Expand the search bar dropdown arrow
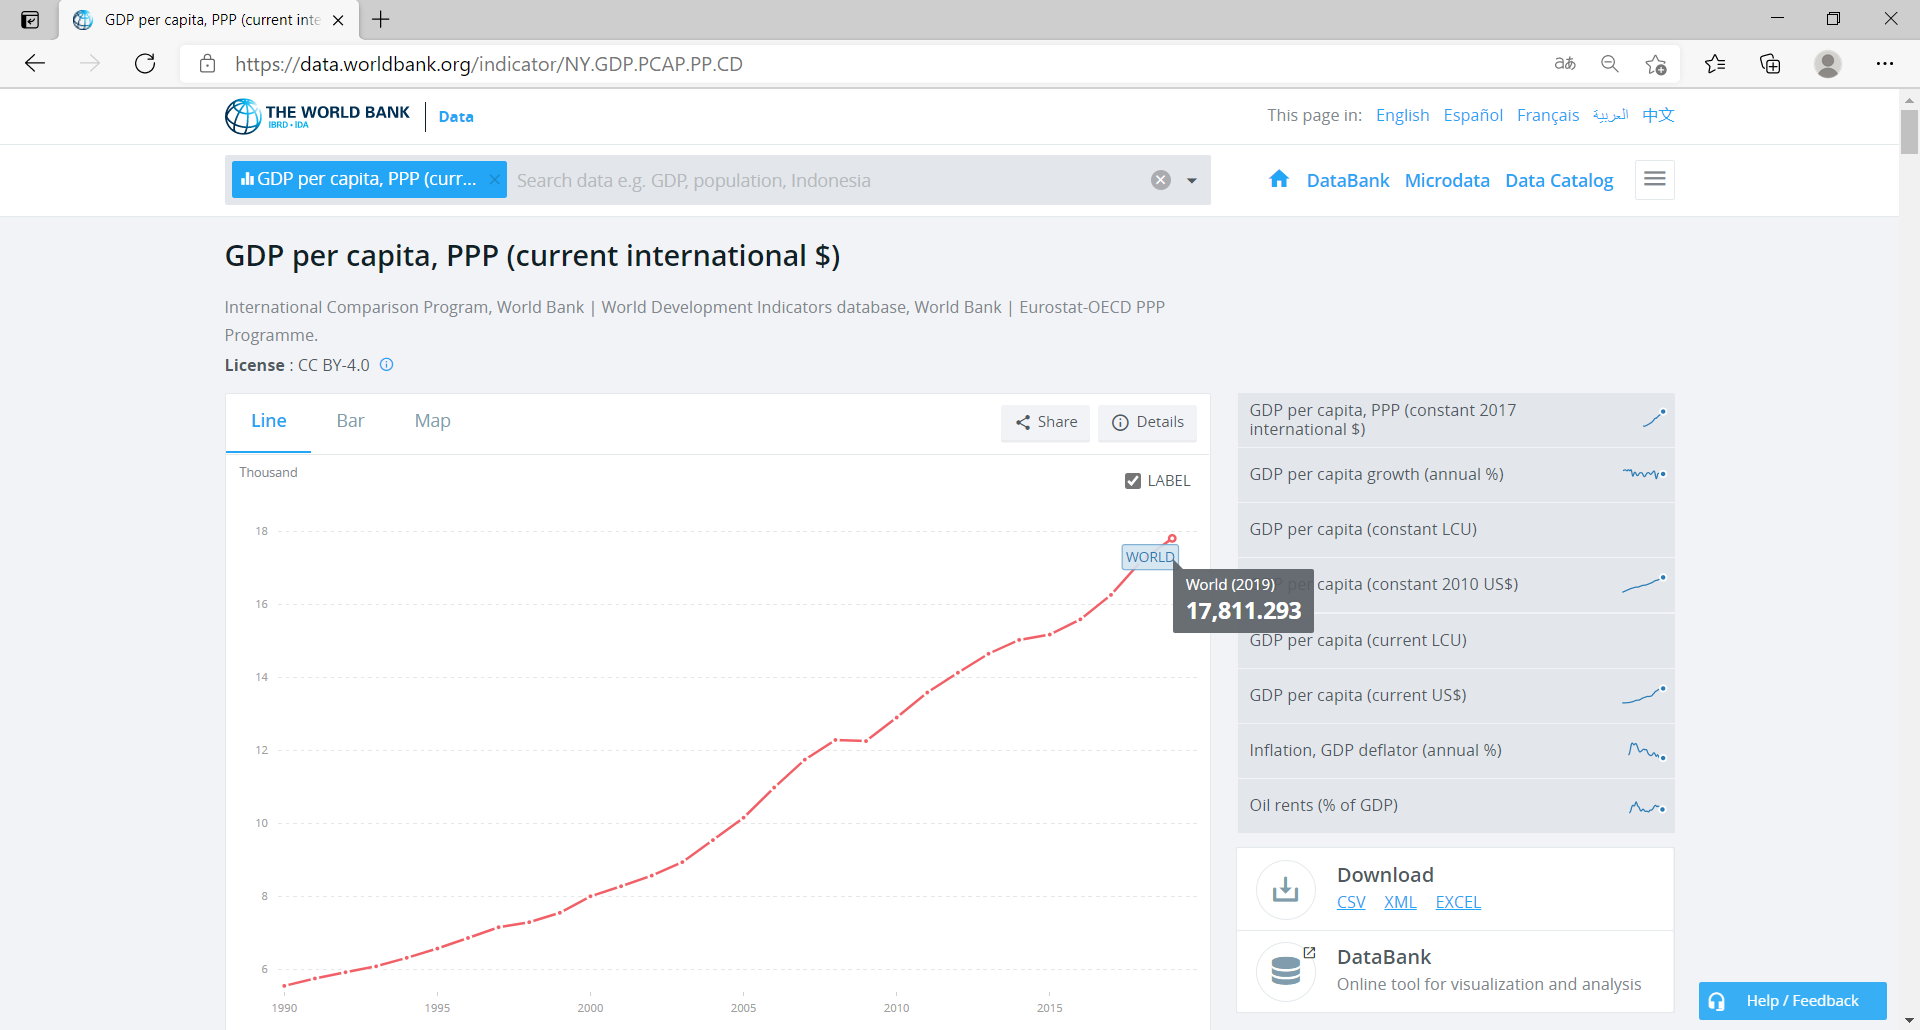1920x1030 pixels. coord(1191,181)
